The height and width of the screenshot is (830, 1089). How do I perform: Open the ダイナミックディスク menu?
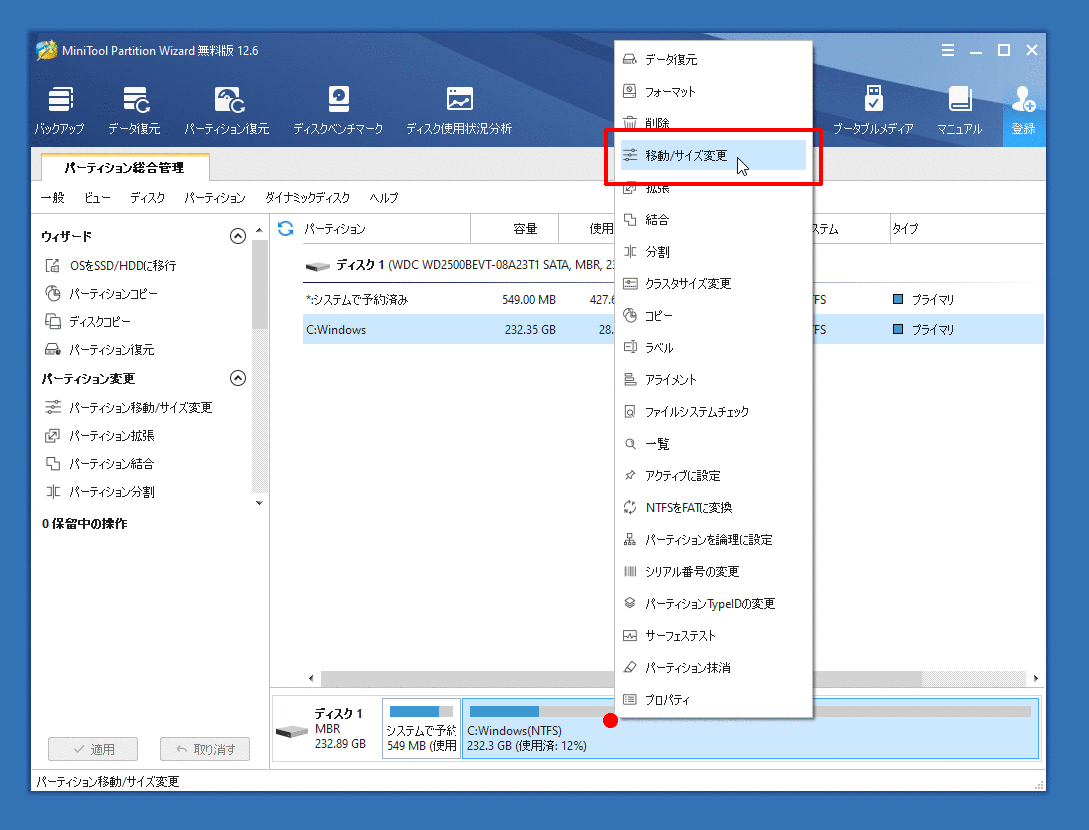tap(307, 198)
